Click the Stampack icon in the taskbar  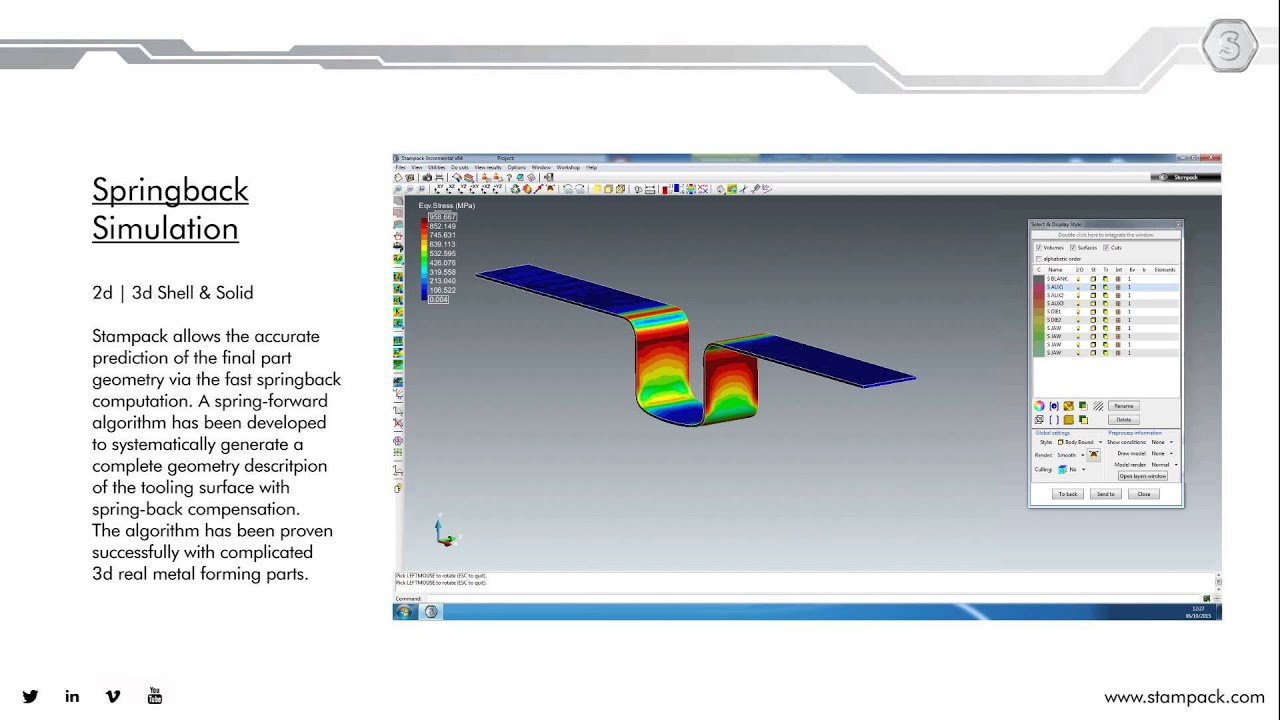[x=431, y=611]
